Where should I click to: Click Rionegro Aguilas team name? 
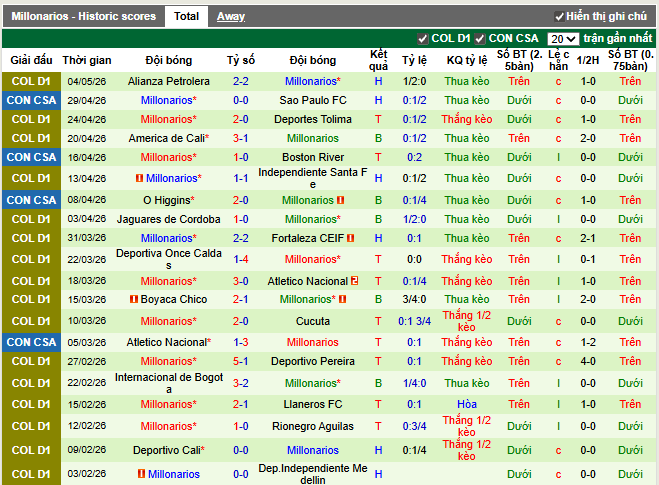[313, 426]
